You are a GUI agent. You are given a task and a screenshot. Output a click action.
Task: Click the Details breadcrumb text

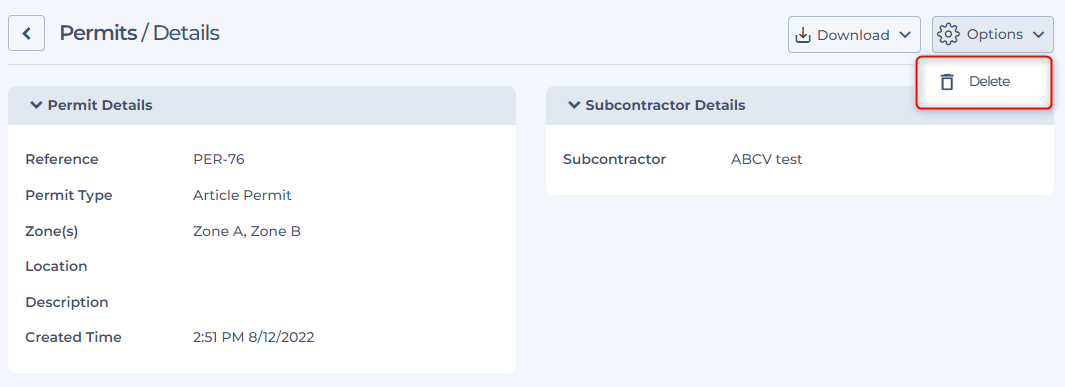click(x=186, y=33)
